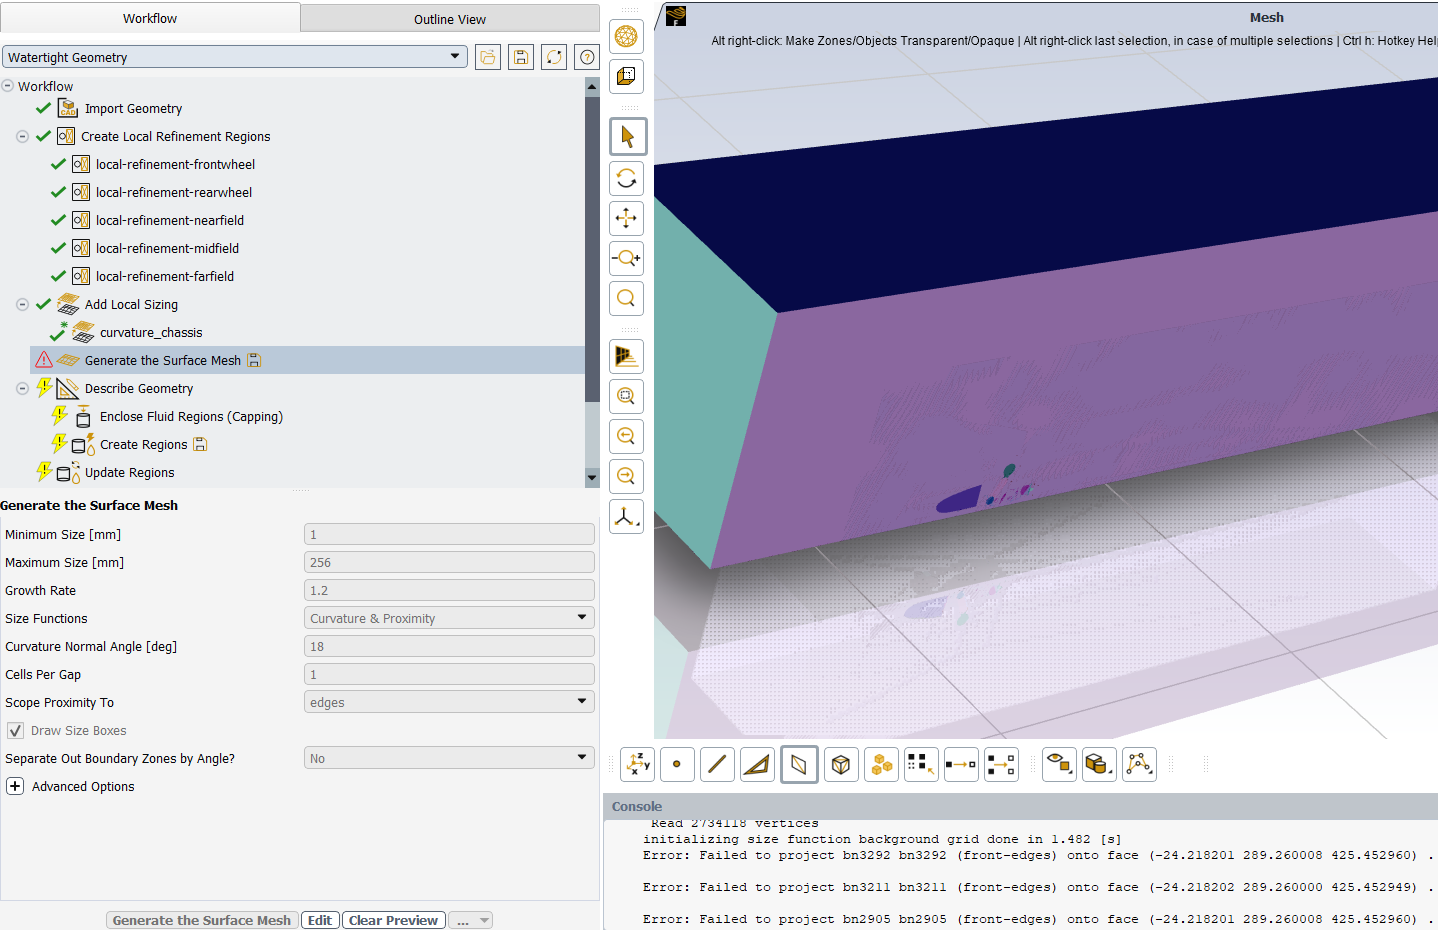
Task: Open the Scope Proximity To dropdown
Action: [x=449, y=703]
